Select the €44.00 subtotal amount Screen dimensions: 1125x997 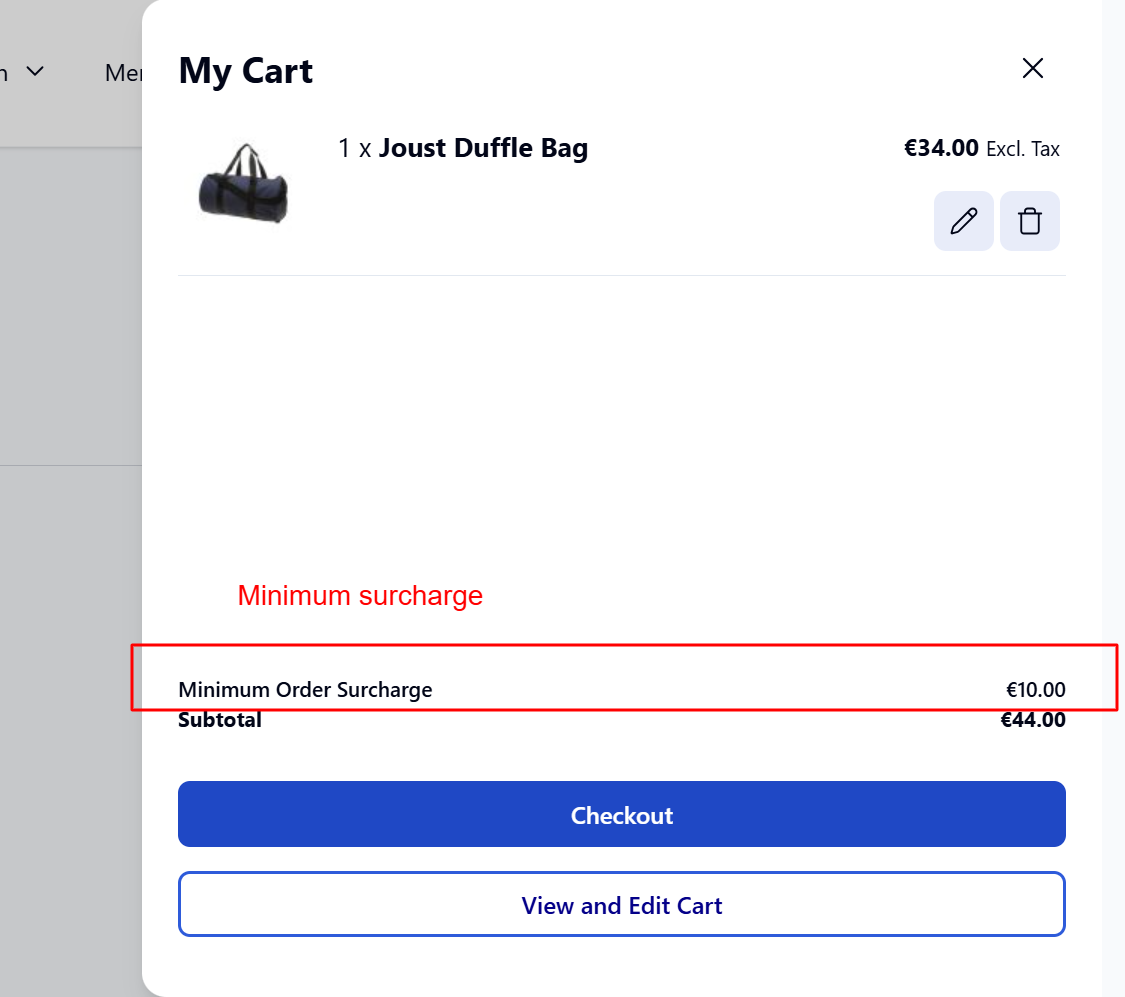(x=1033, y=720)
